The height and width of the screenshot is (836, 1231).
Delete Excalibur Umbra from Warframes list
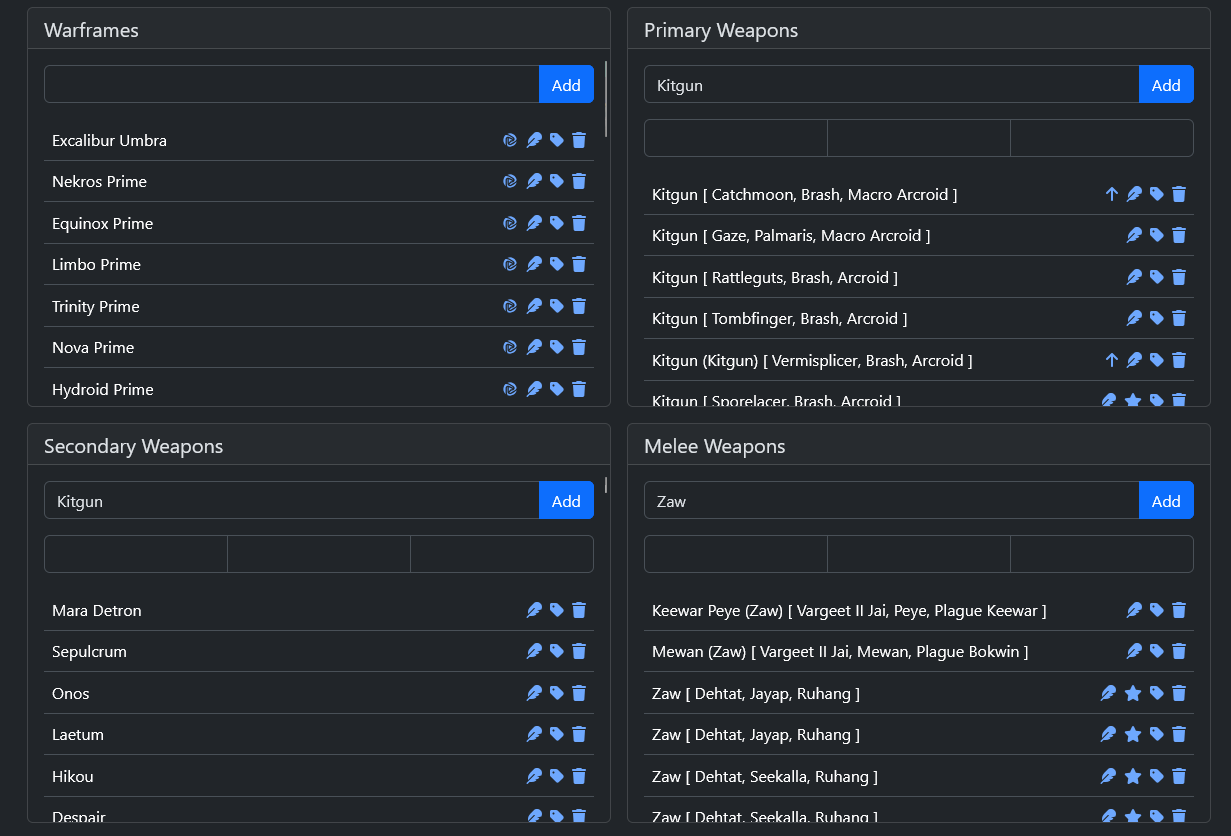coord(579,140)
